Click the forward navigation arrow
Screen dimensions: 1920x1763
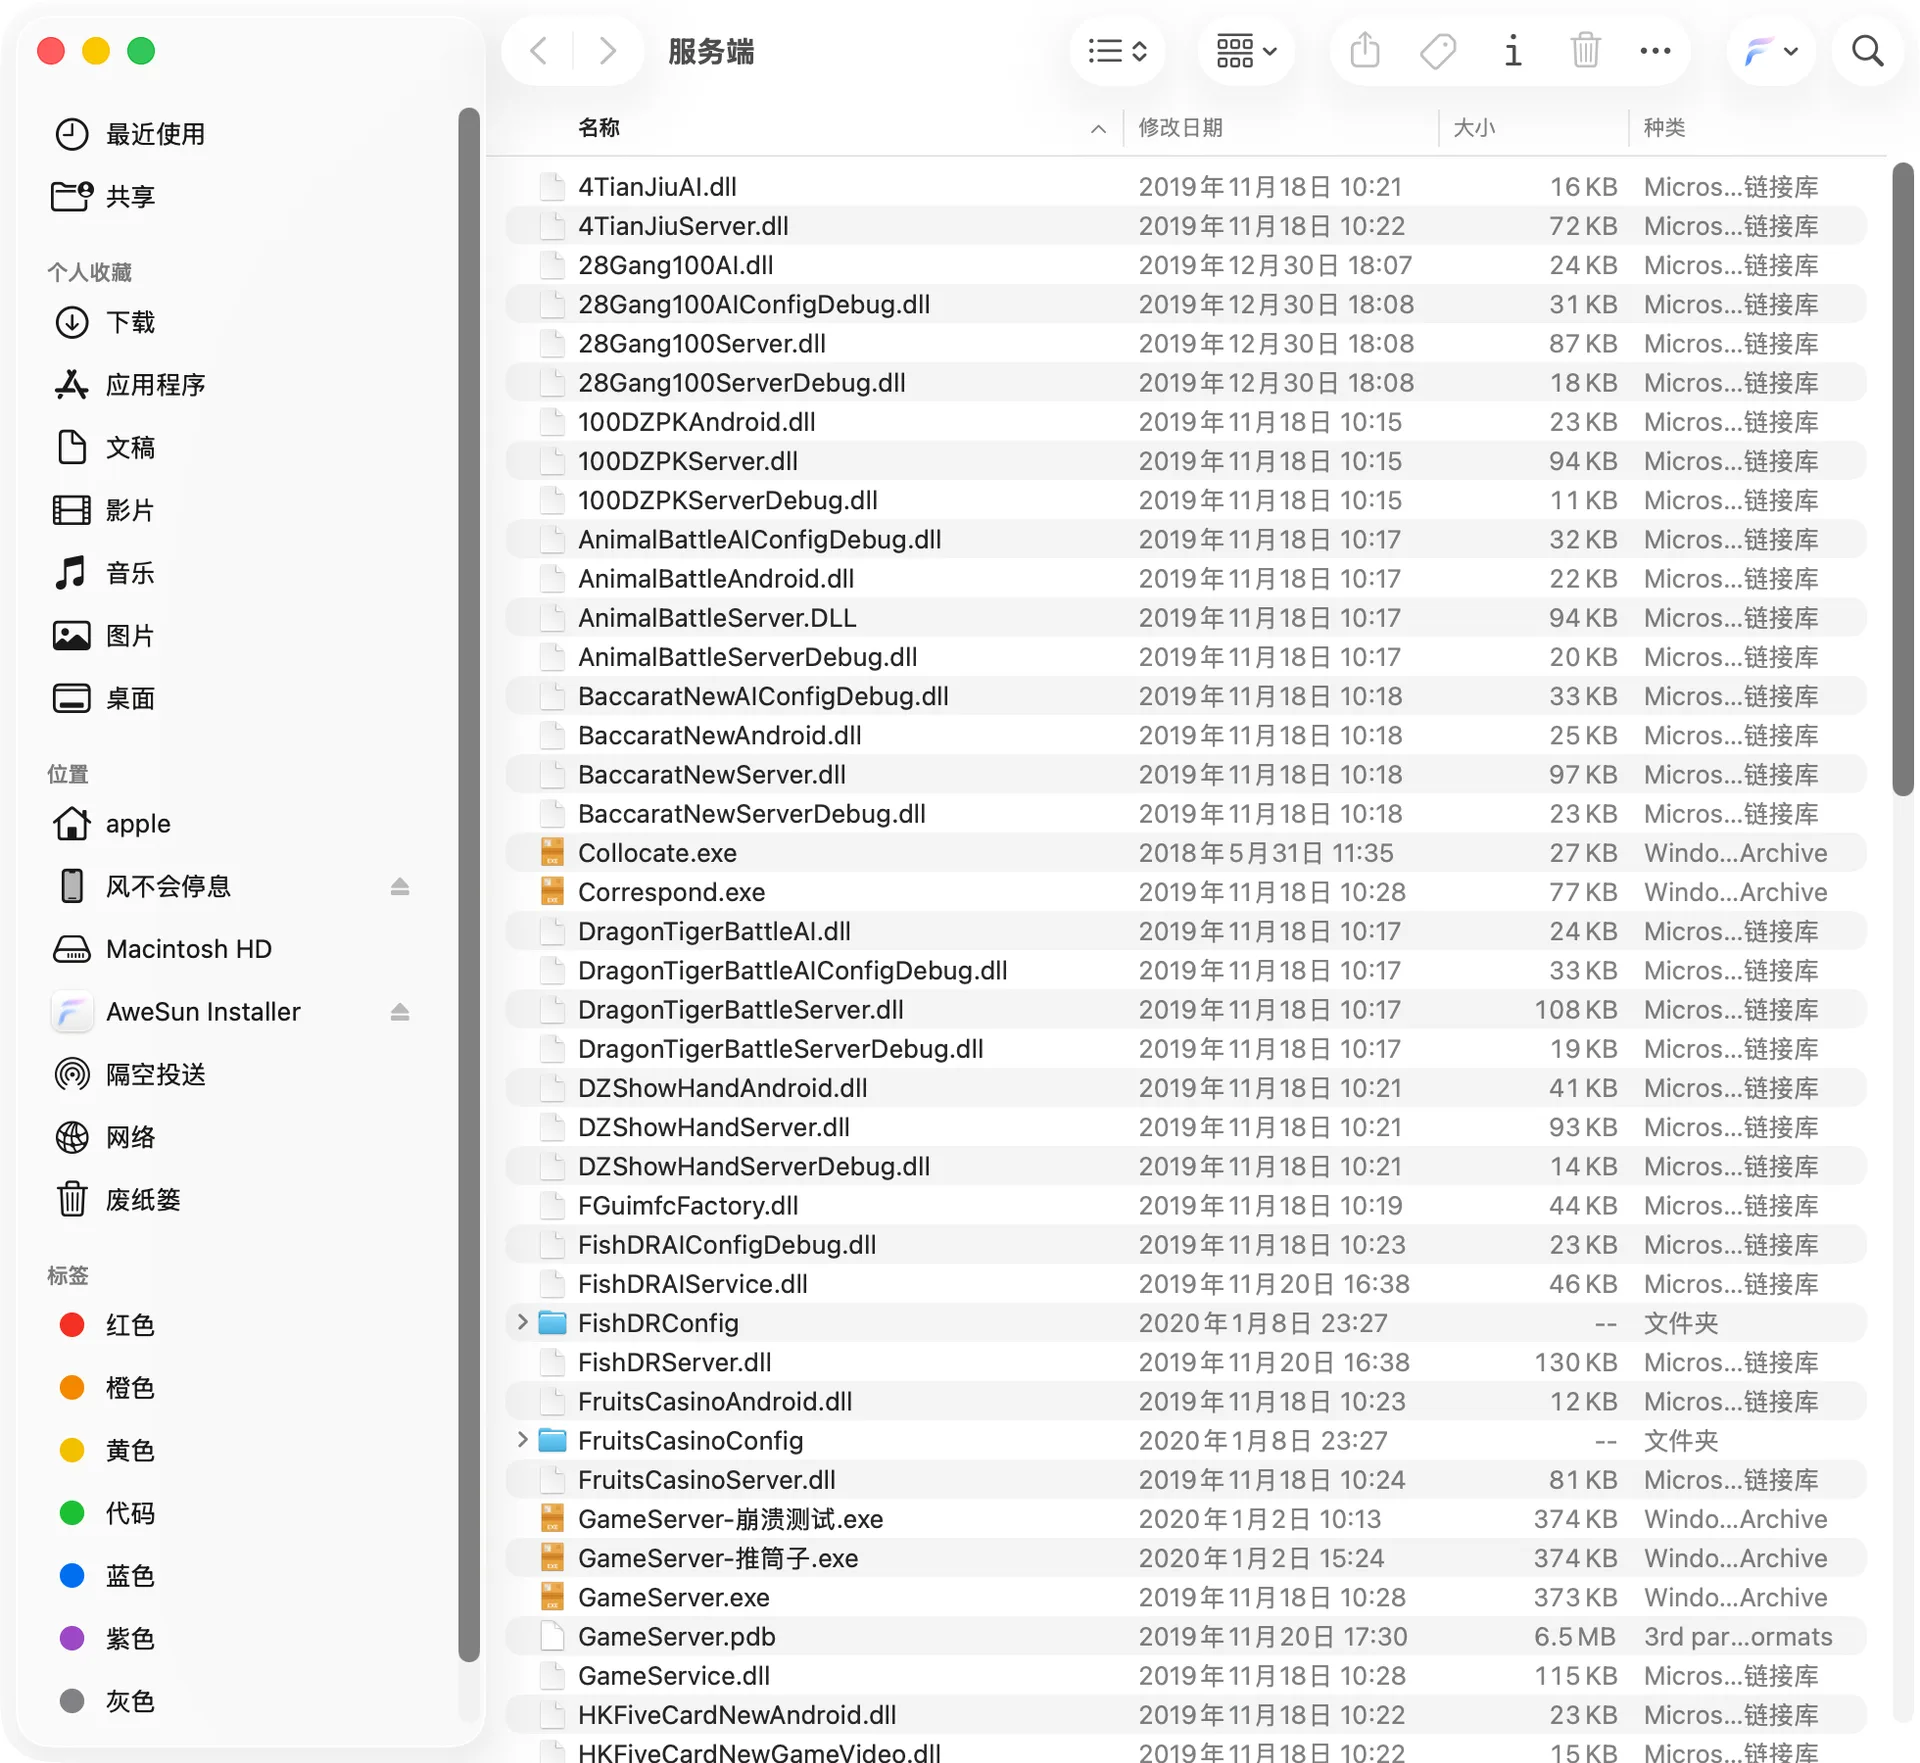coord(607,51)
